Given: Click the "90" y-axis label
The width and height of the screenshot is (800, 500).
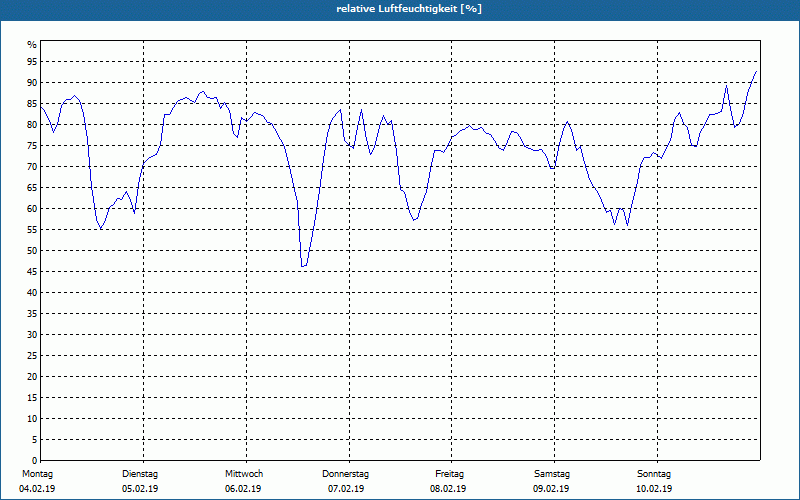Looking at the screenshot, I should 32,83.
